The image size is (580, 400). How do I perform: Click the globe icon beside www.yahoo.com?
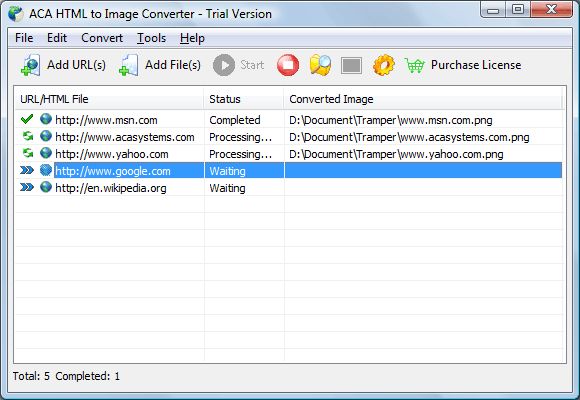[46, 153]
